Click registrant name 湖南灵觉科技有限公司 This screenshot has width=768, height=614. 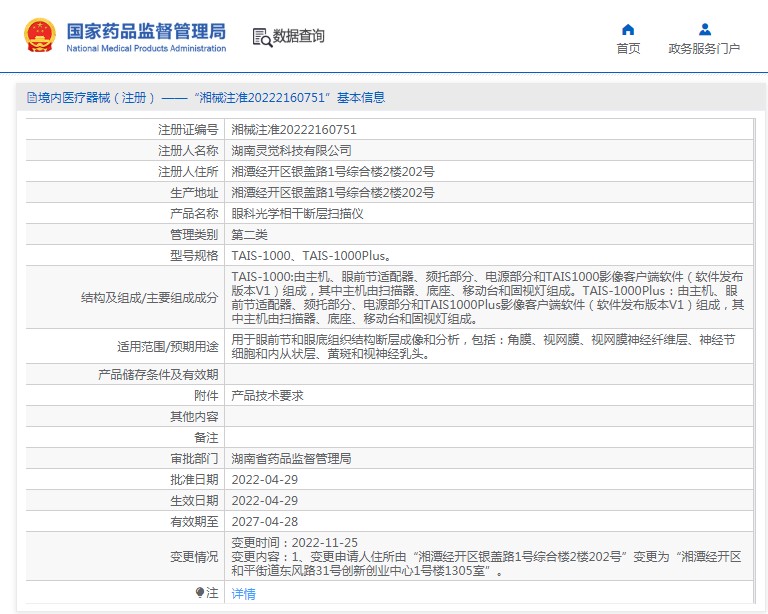pyautogui.click(x=291, y=151)
